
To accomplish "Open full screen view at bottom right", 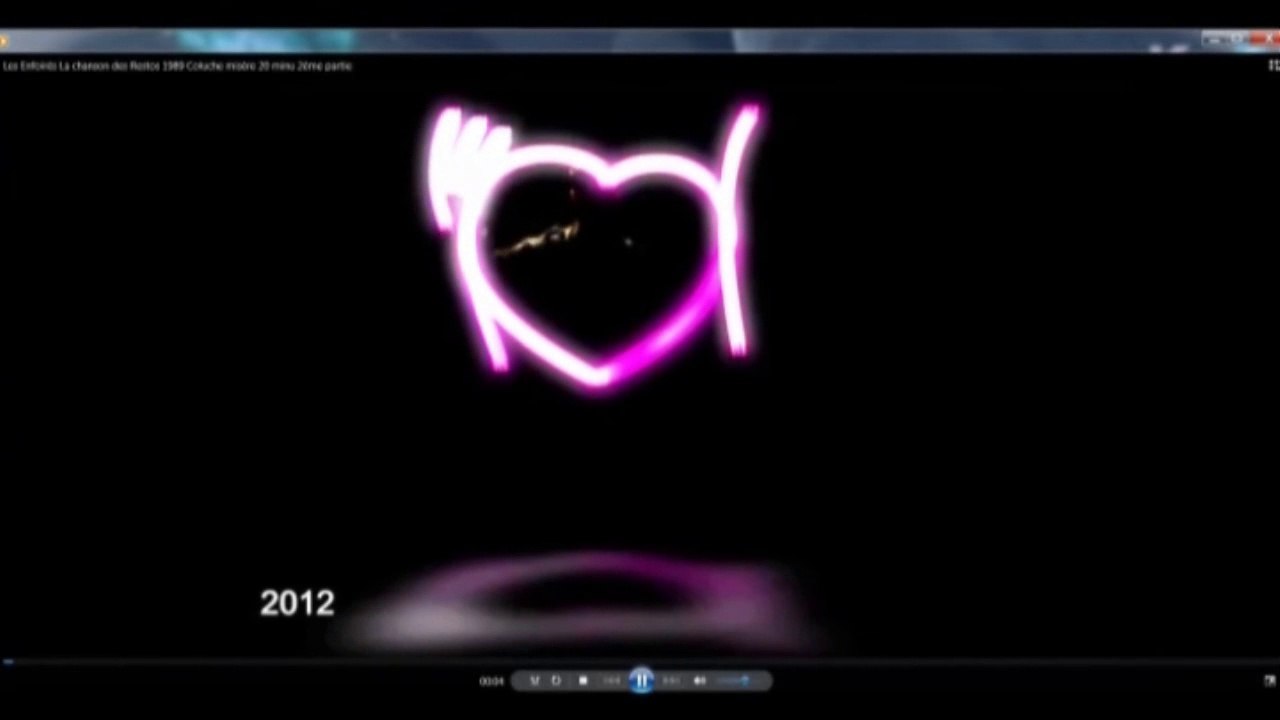I will 1269,681.
